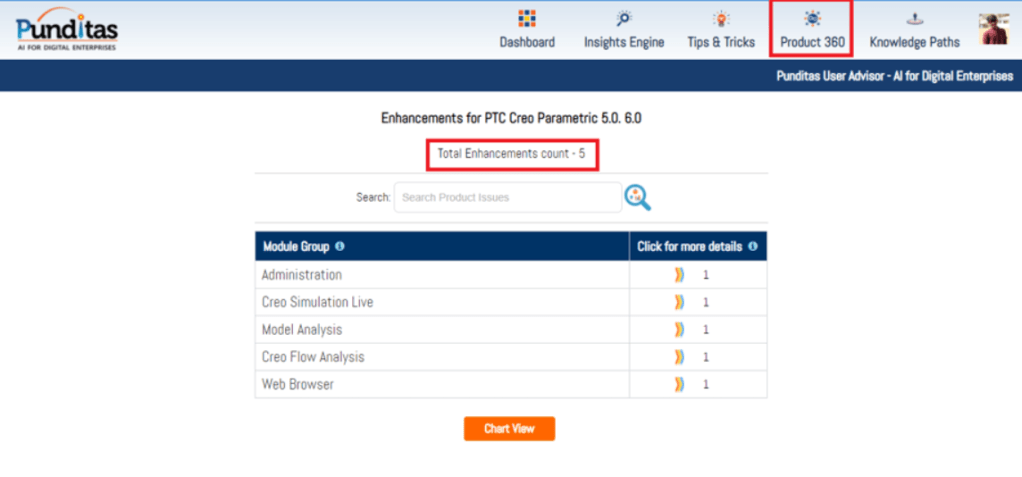This screenshot has width=1022, height=477.
Task: Click the Product 360 icon
Action: (812, 19)
